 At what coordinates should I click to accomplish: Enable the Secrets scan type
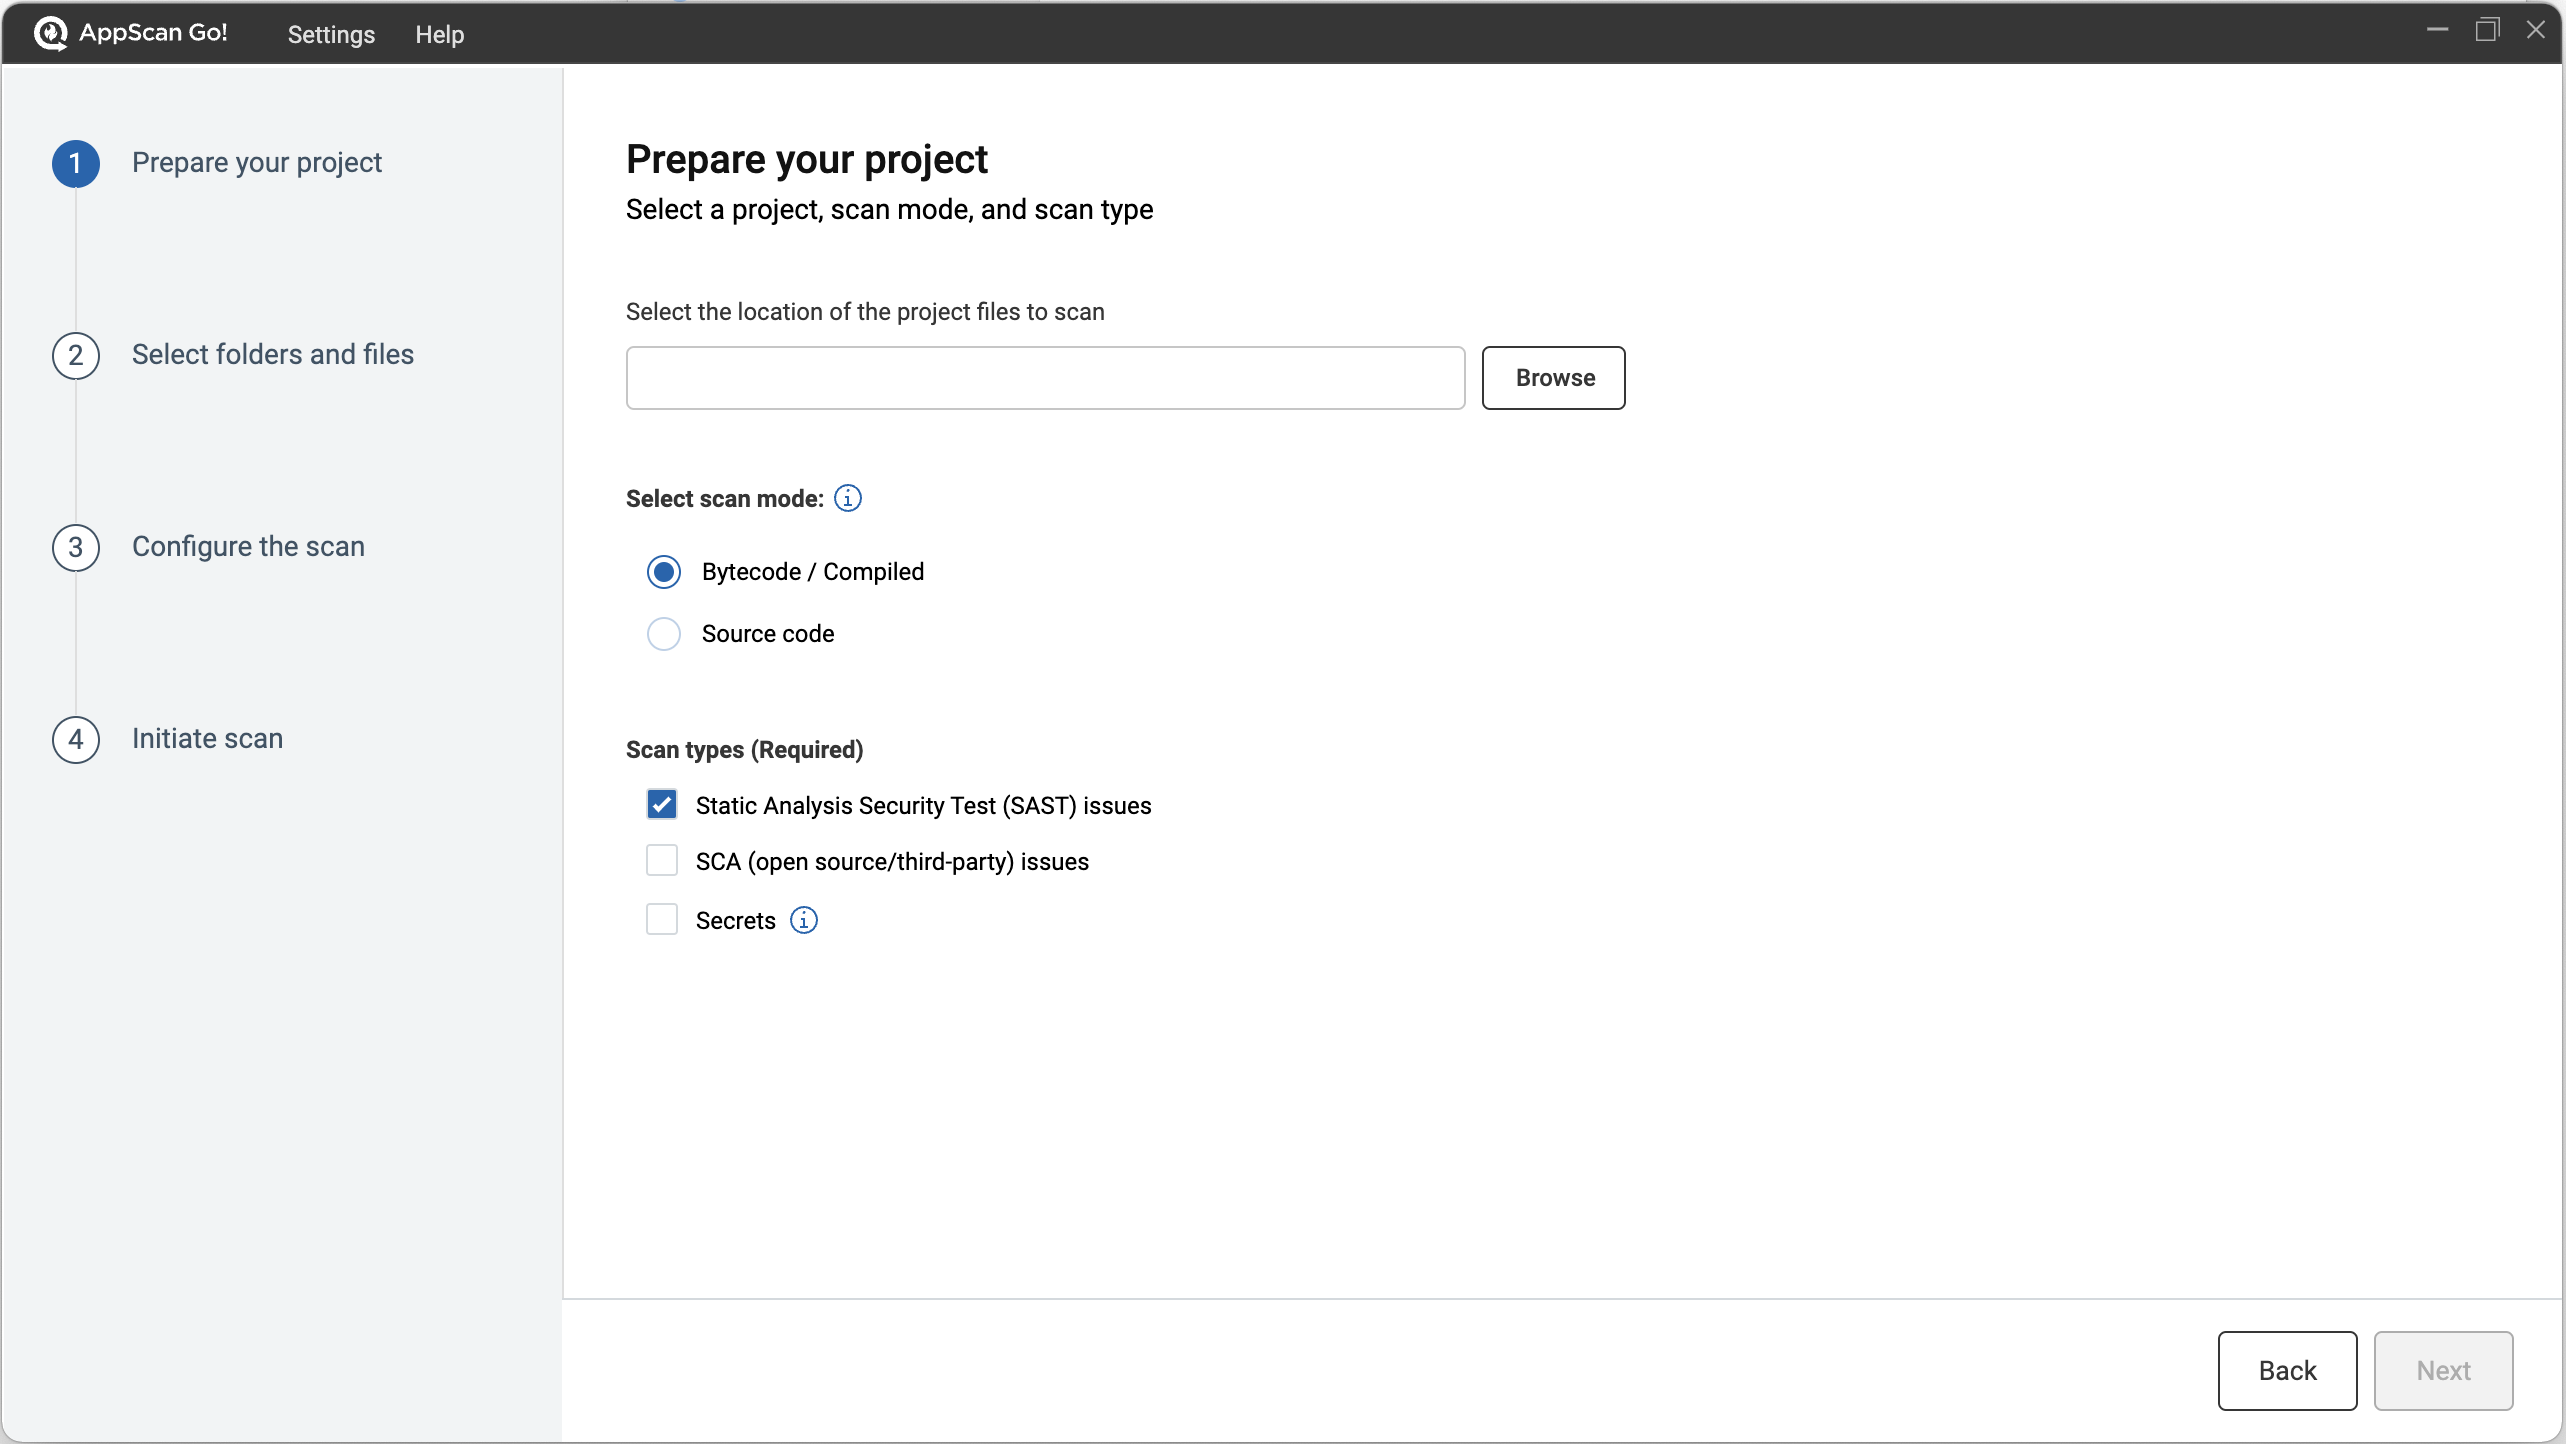click(x=662, y=919)
